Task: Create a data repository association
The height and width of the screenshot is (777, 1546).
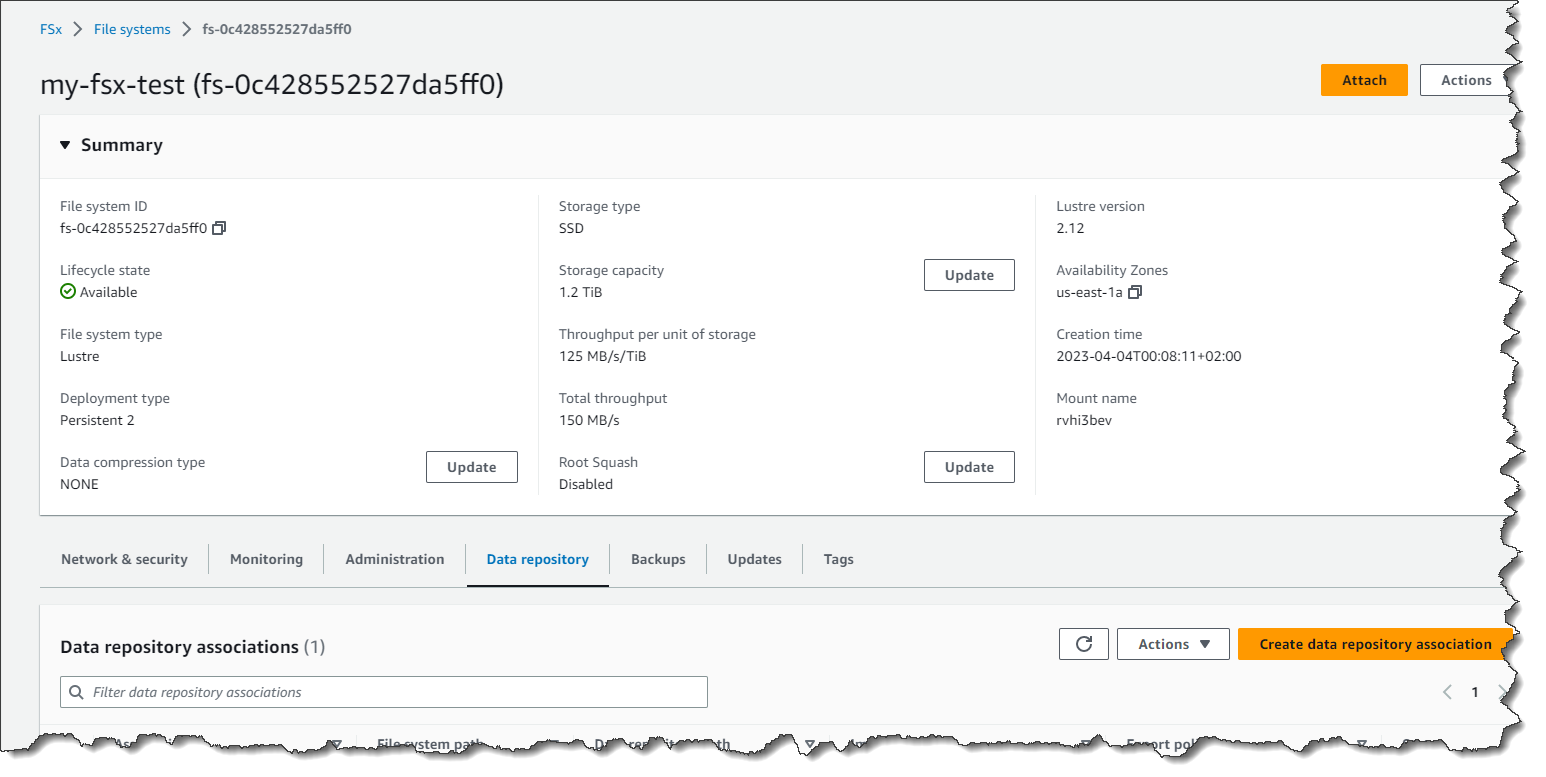Action: pyautogui.click(x=1375, y=644)
